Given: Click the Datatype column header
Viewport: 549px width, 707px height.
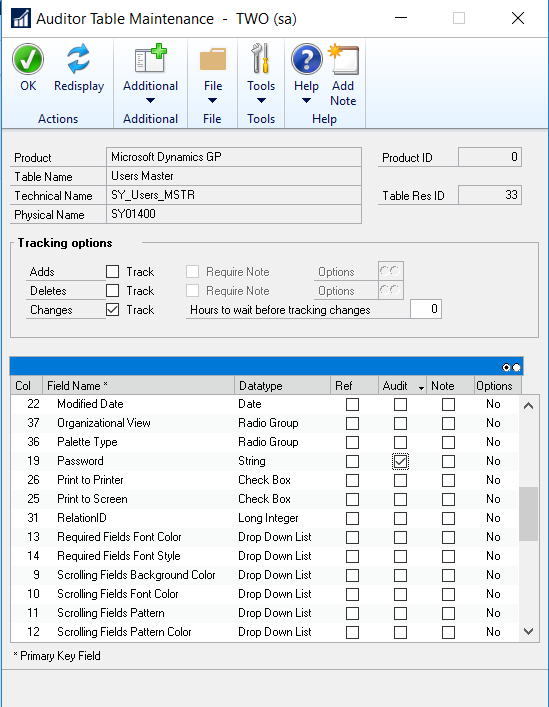Looking at the screenshot, I should click(x=282, y=386).
